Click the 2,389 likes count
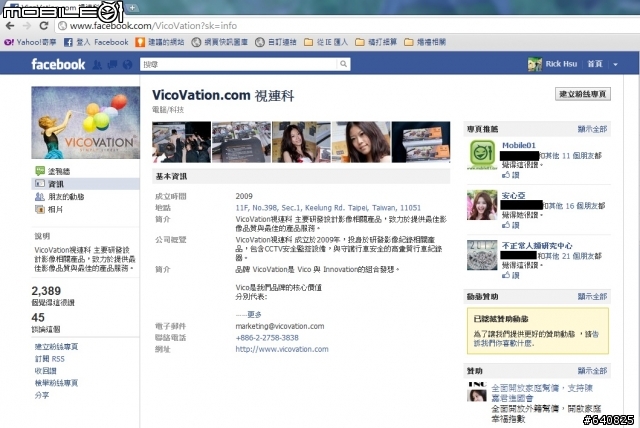640x428 pixels. (x=46, y=291)
